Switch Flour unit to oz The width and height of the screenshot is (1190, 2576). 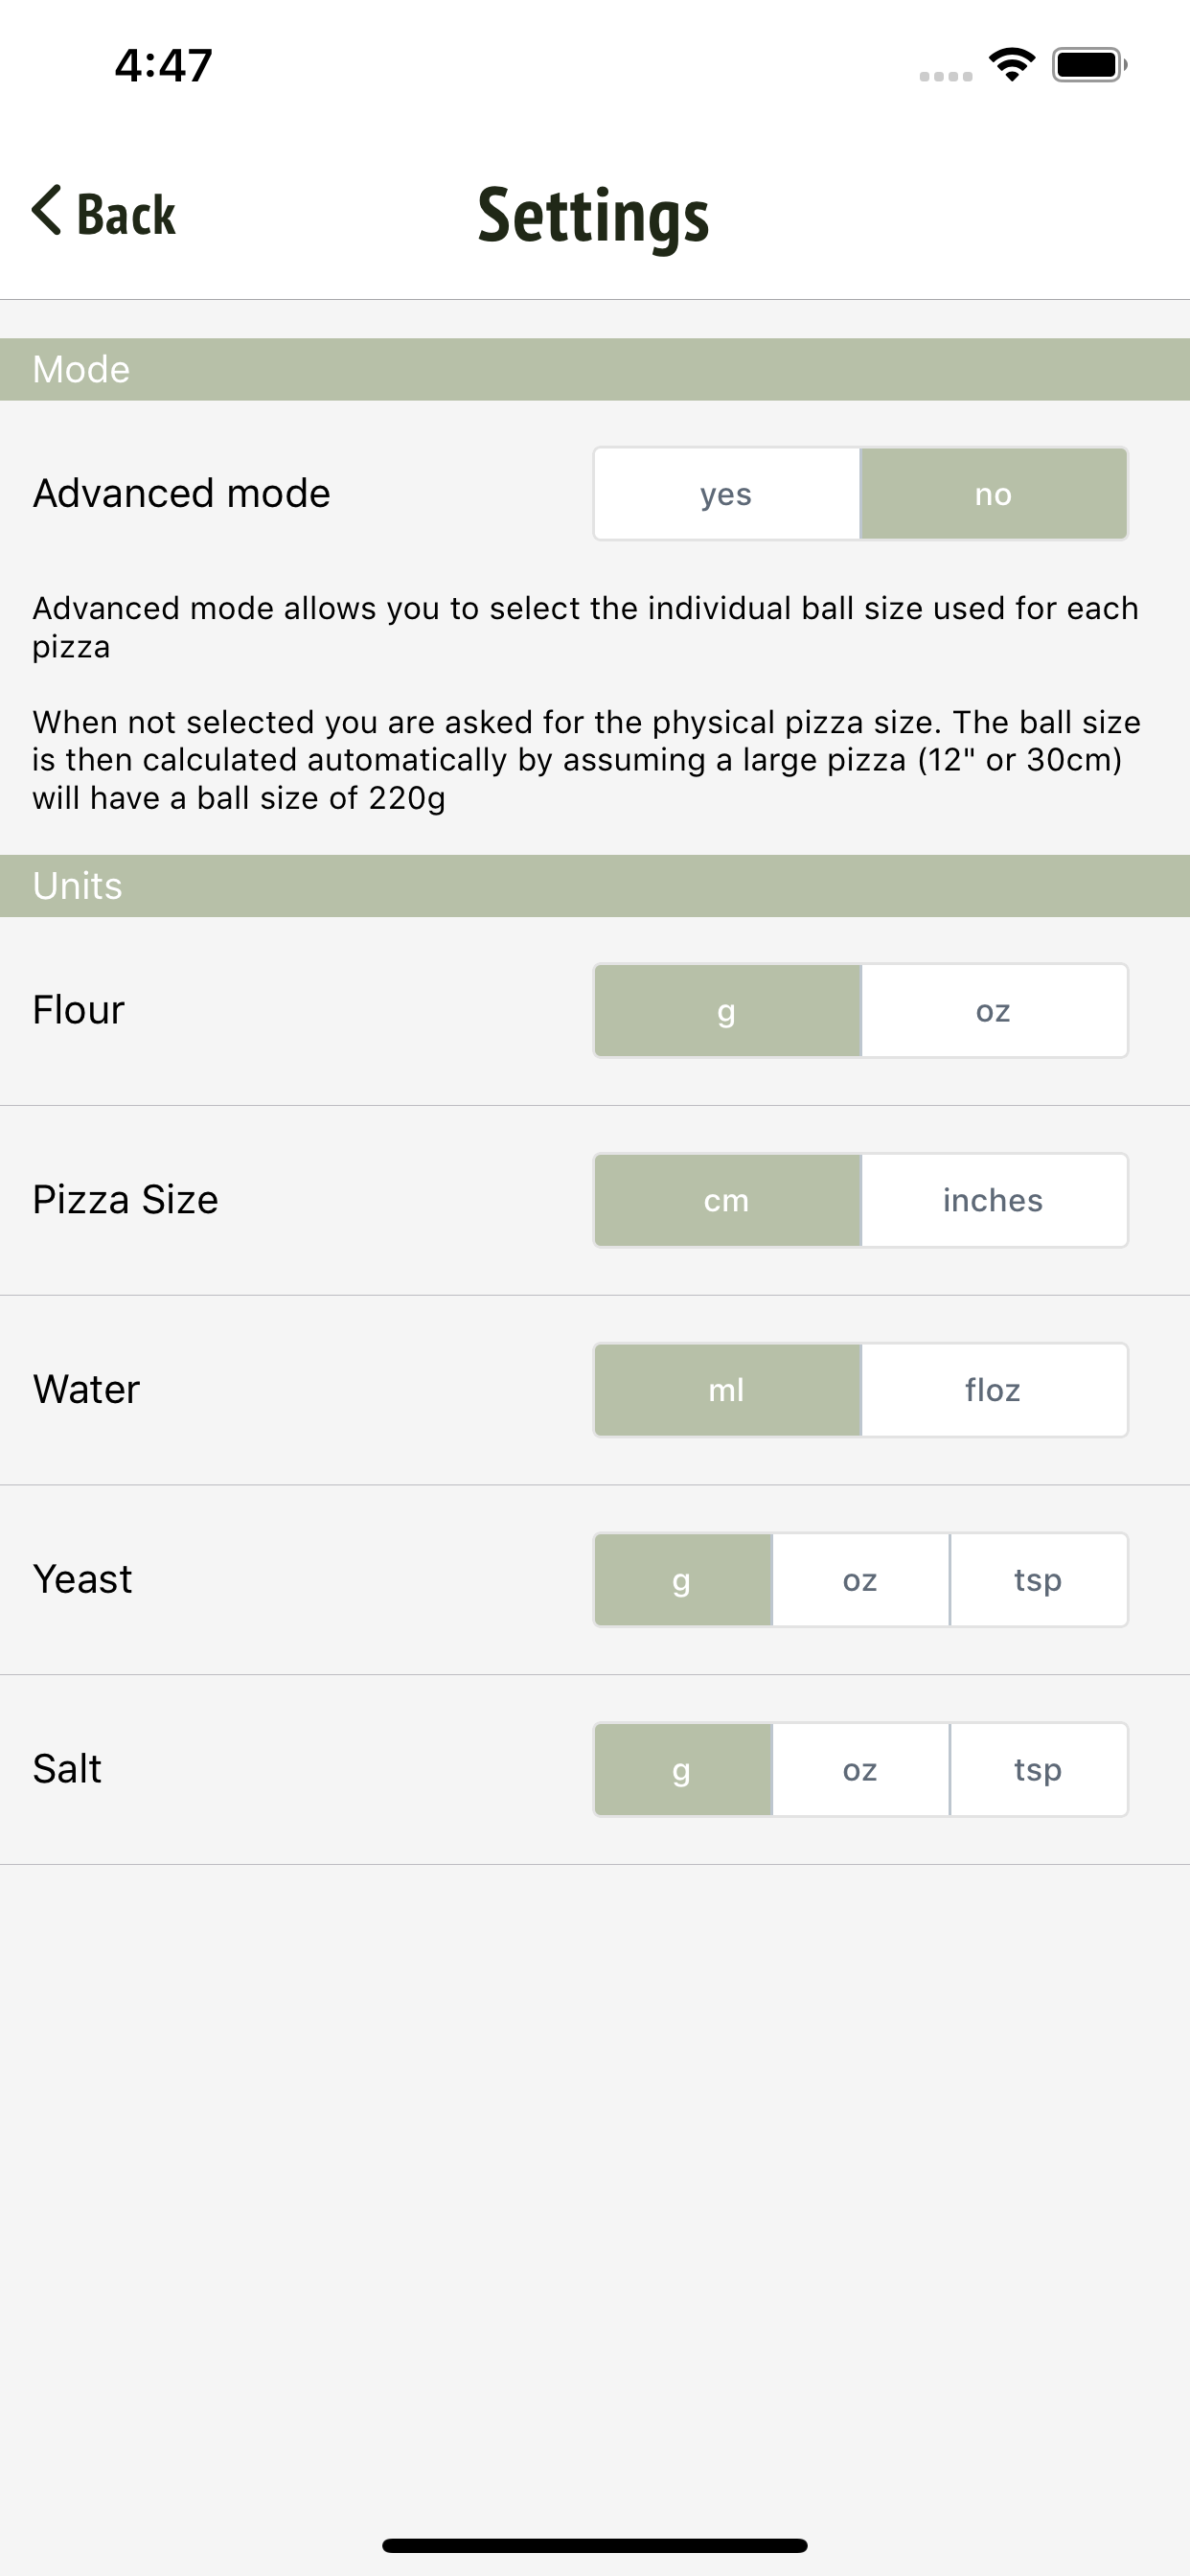(x=994, y=1010)
